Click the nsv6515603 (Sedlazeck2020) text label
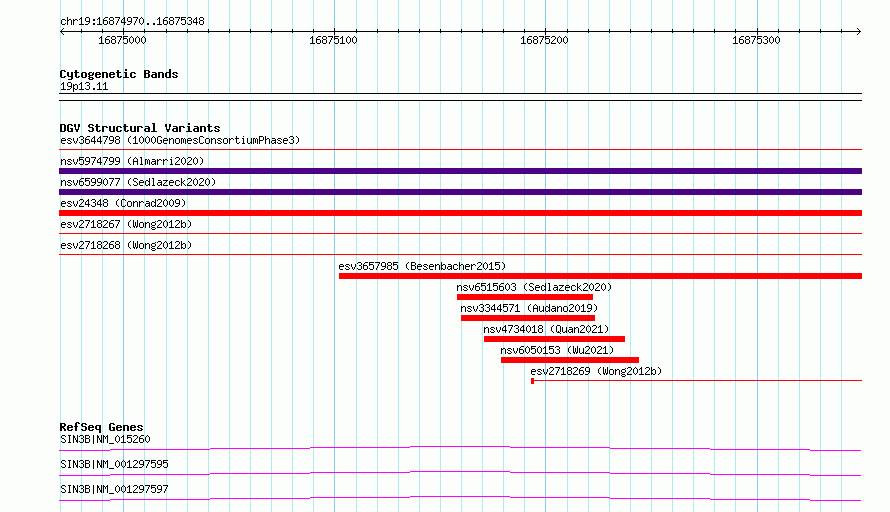 (x=534, y=287)
